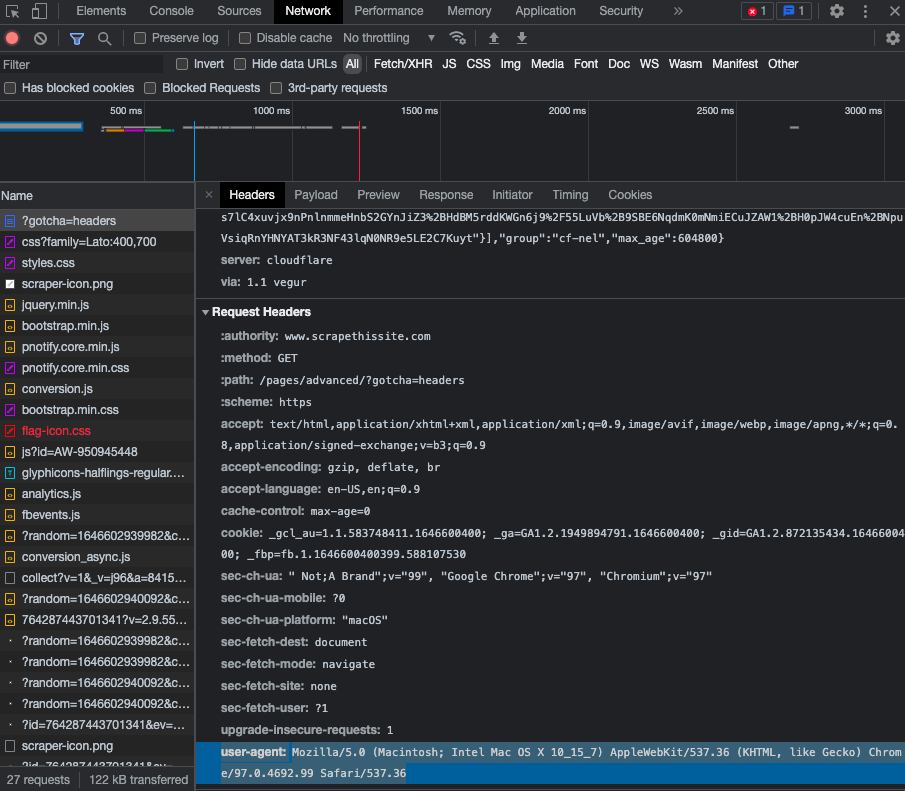Check the Disable cache option
Screen dimensions: 905x791
pos(245,38)
